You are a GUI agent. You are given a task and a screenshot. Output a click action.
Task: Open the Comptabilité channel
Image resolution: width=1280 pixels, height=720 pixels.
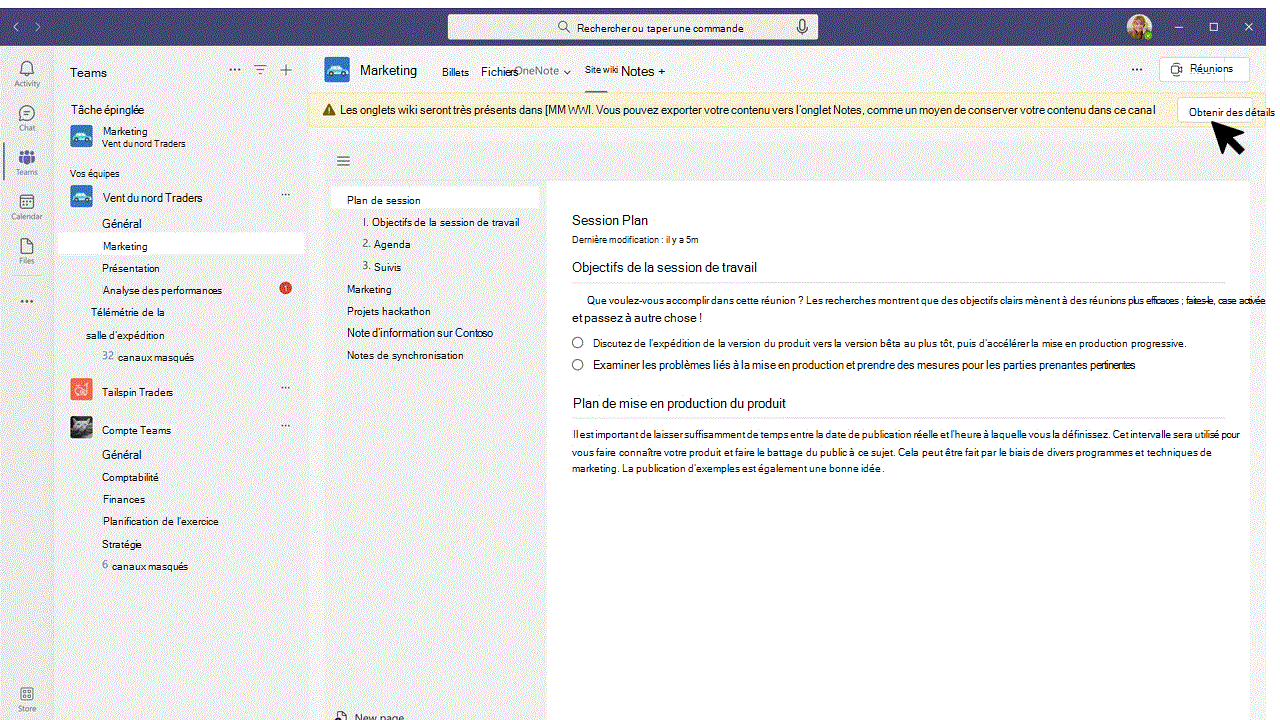click(130, 477)
